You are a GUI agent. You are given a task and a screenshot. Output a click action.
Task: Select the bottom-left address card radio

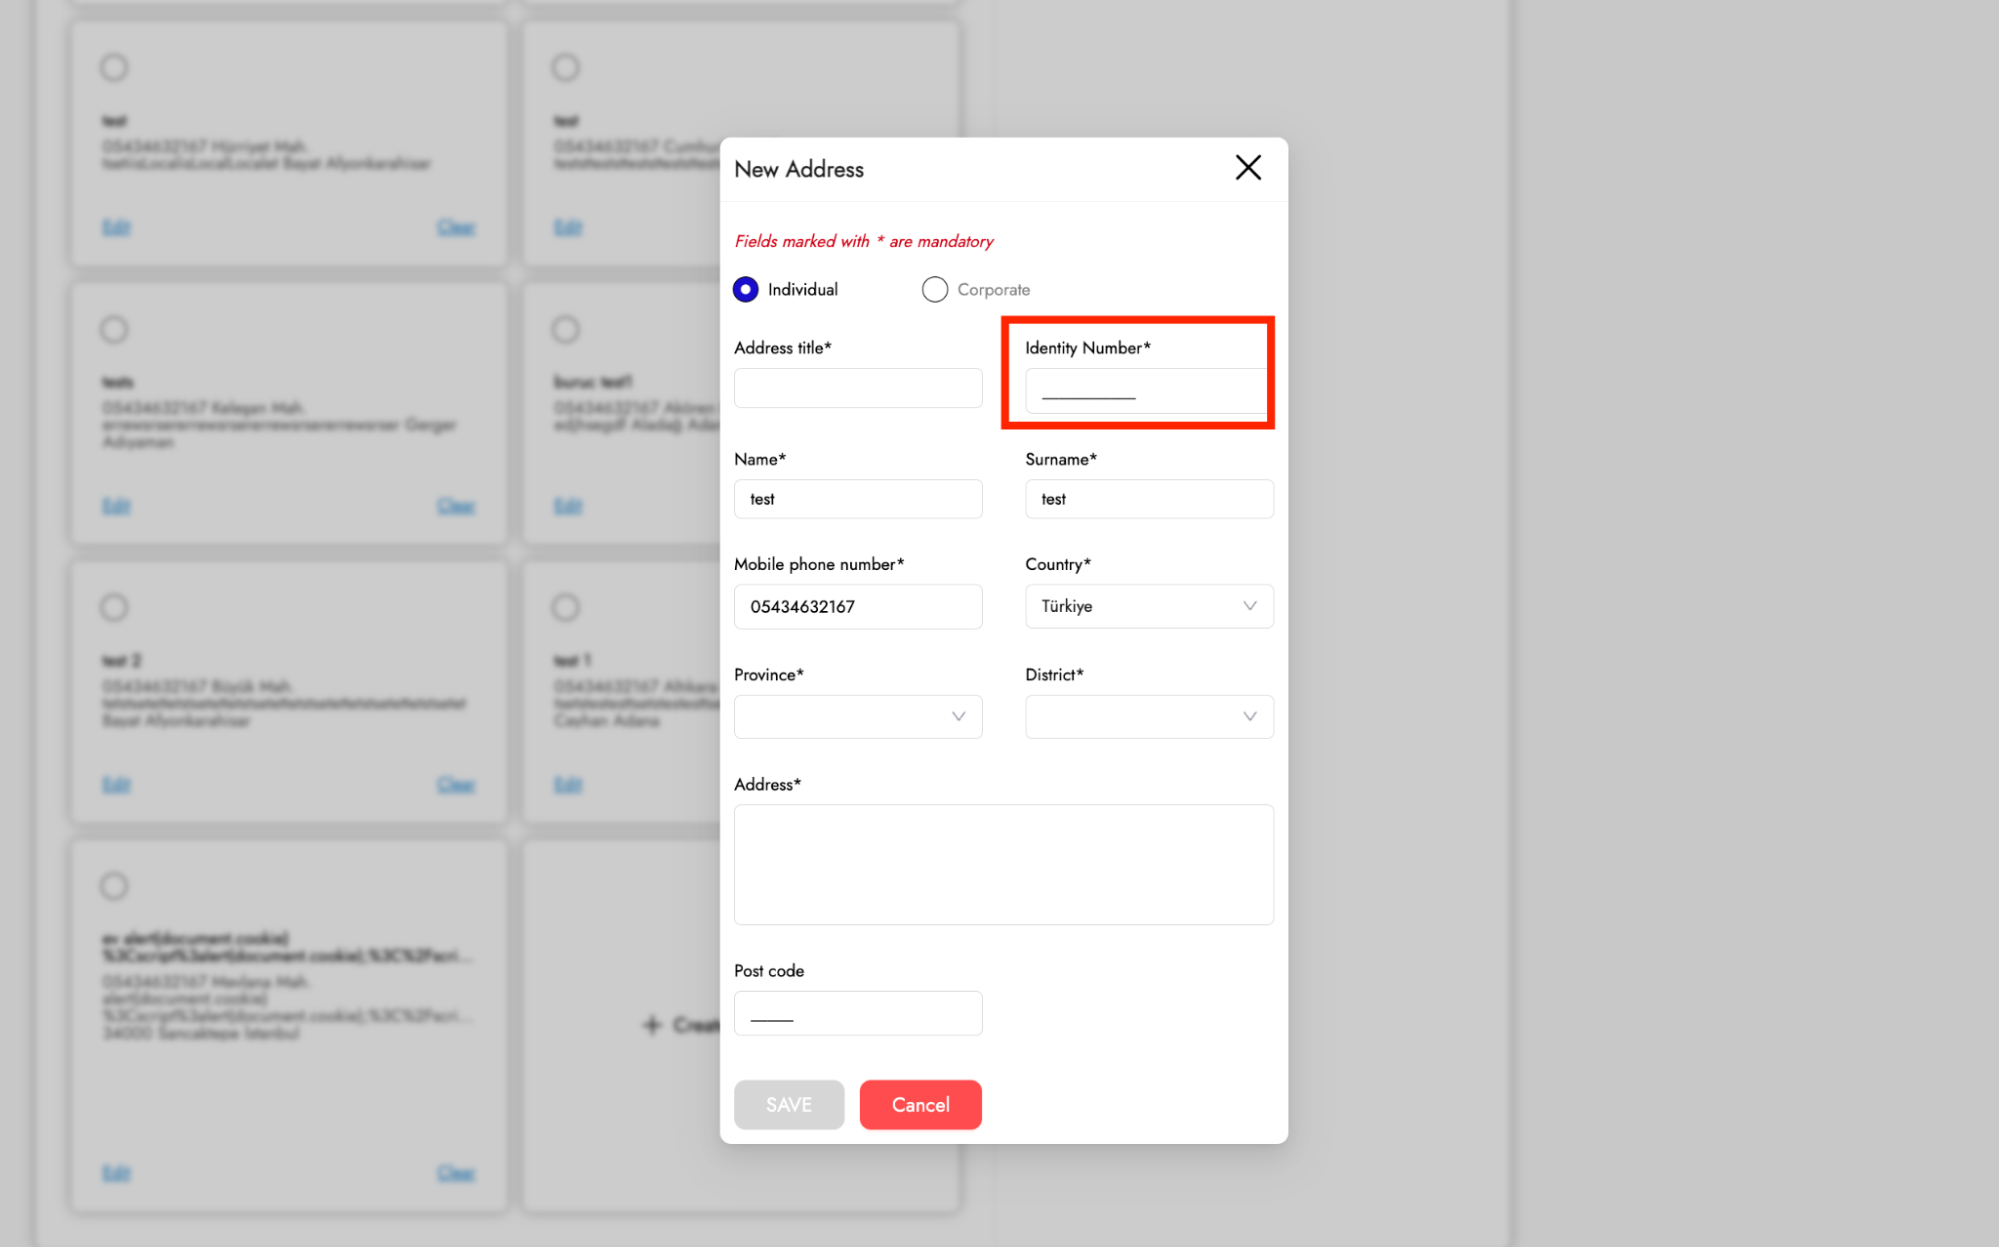[114, 886]
